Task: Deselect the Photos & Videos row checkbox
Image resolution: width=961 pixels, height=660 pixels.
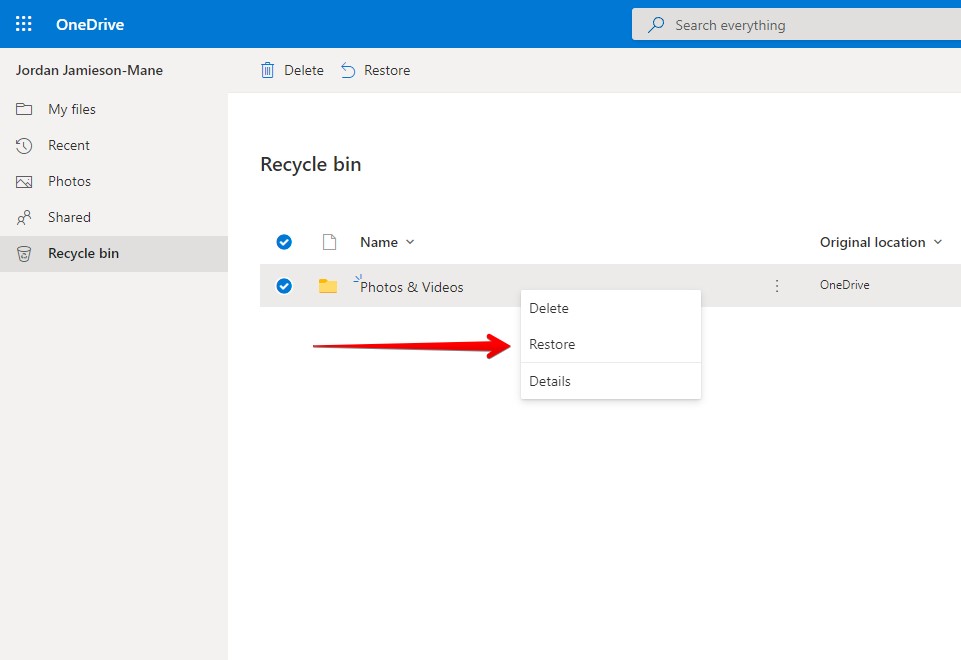Action: 284,285
